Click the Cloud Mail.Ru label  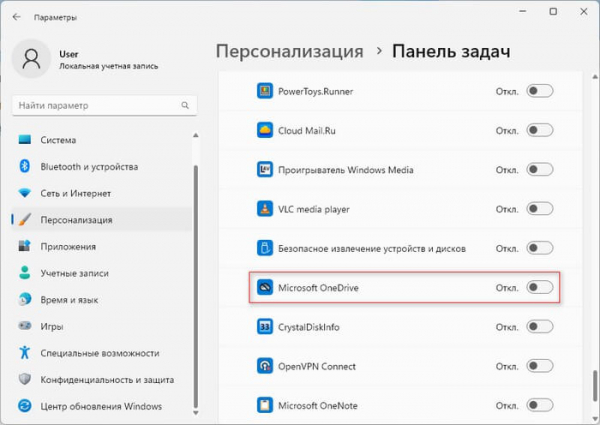click(x=307, y=131)
